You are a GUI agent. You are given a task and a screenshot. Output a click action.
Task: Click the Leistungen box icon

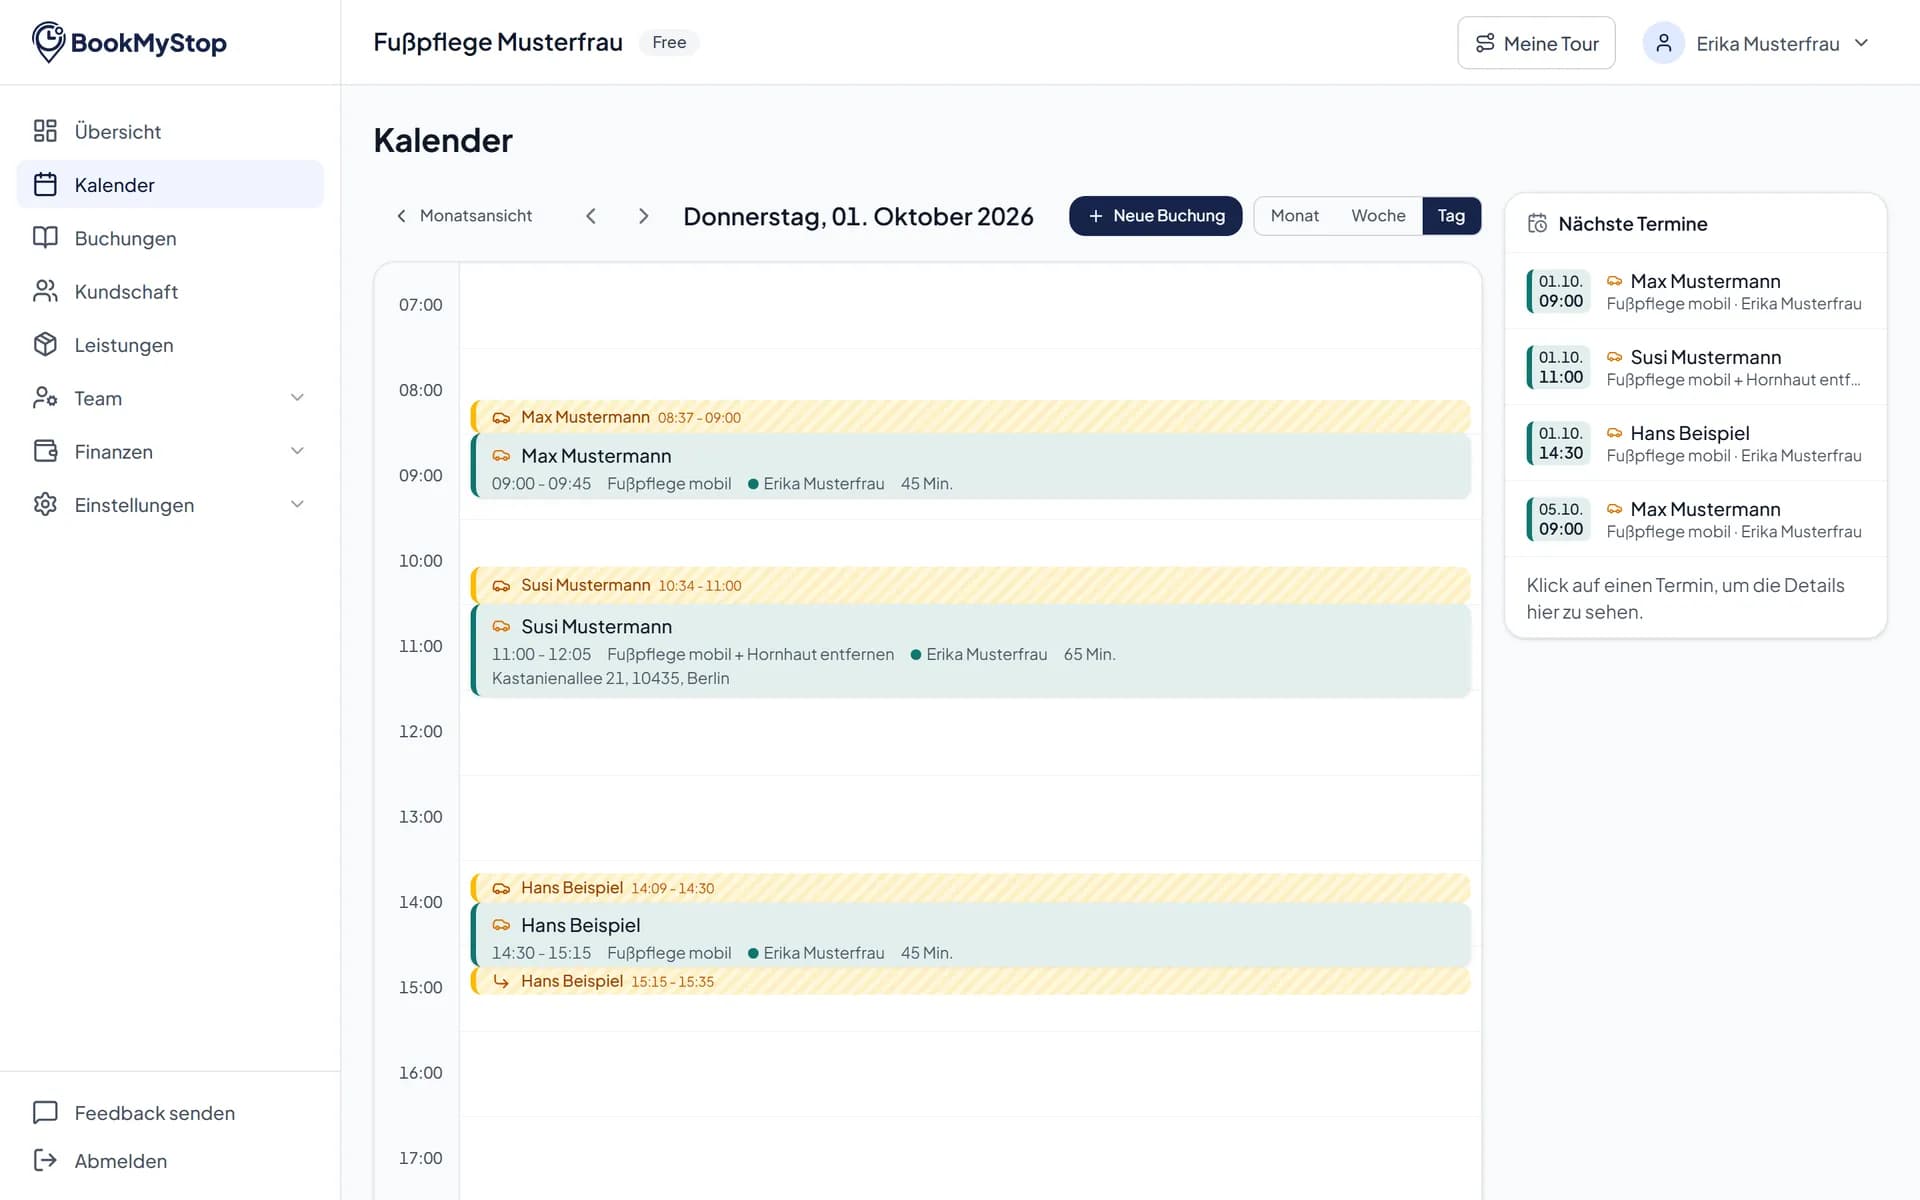click(x=45, y=344)
